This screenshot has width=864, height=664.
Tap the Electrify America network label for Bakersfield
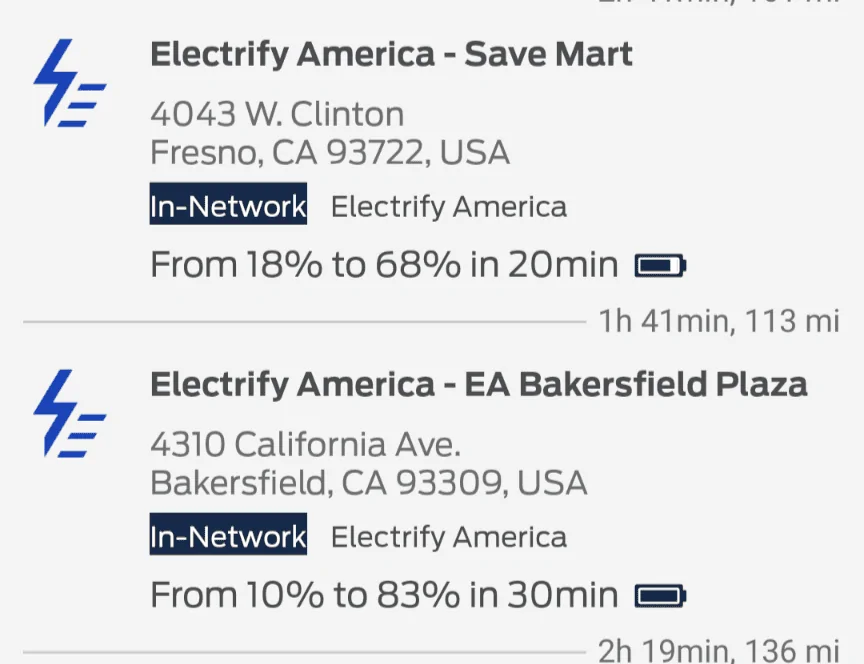(x=449, y=537)
